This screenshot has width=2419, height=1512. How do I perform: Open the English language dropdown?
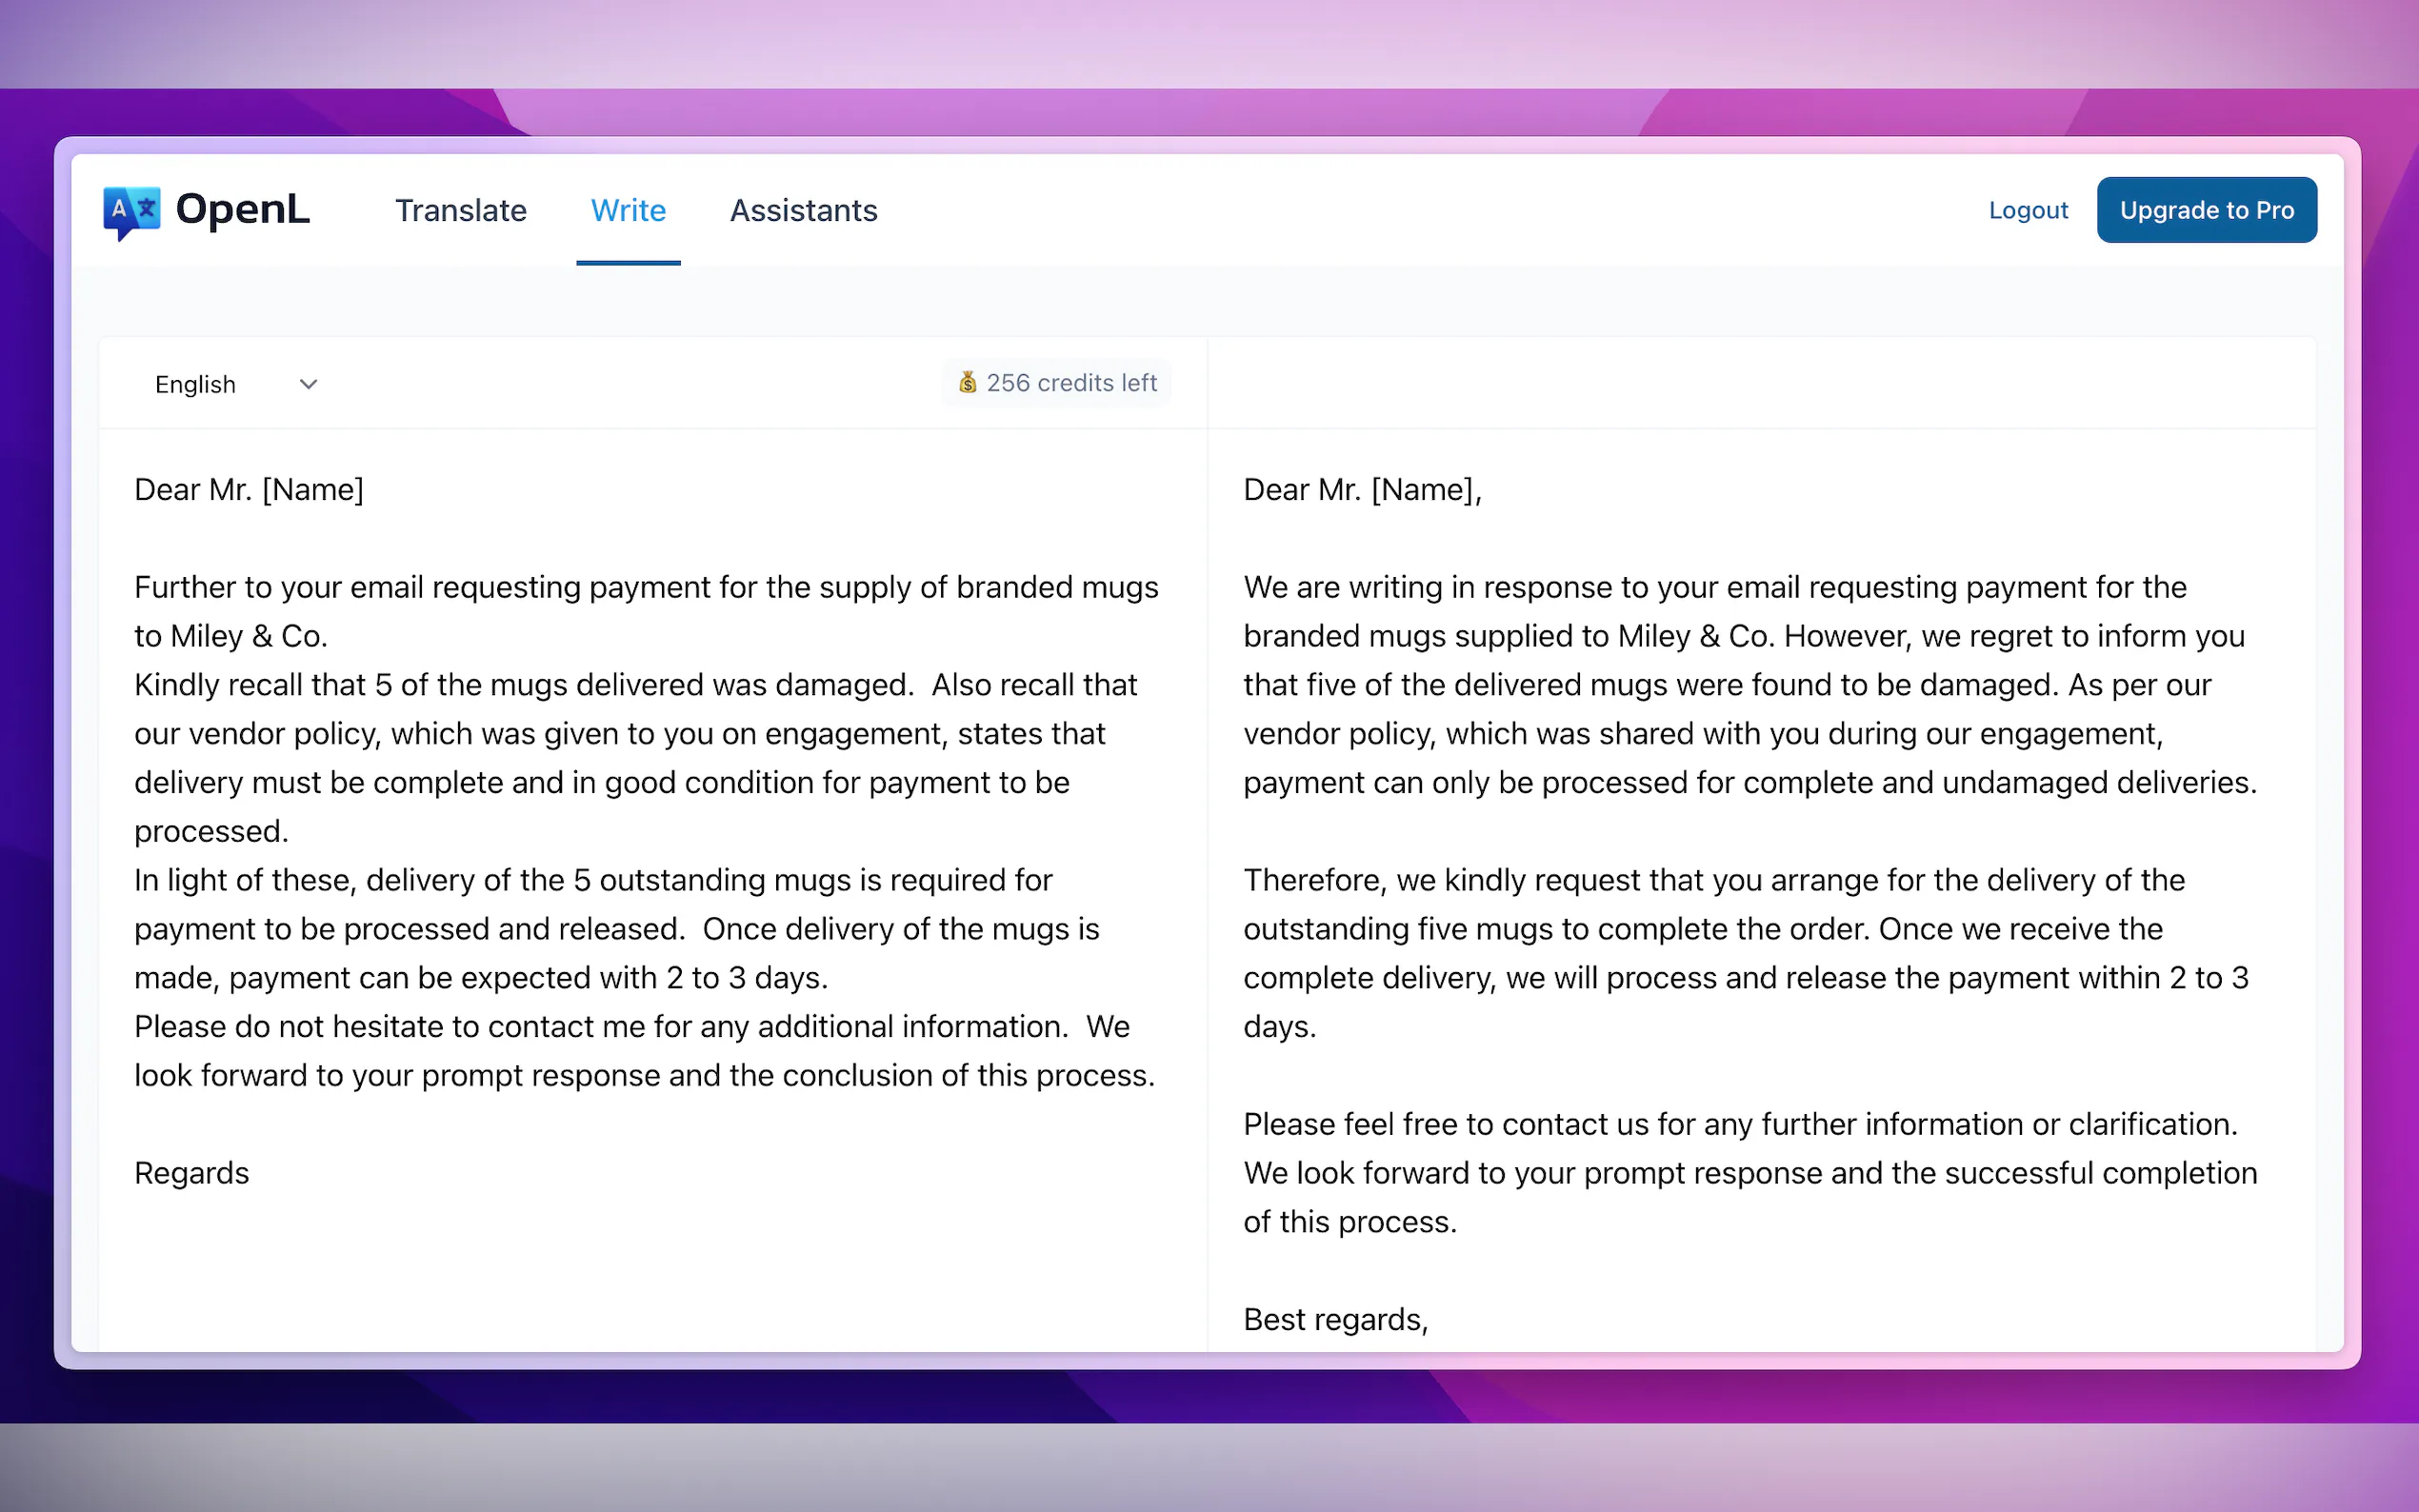tap(196, 385)
